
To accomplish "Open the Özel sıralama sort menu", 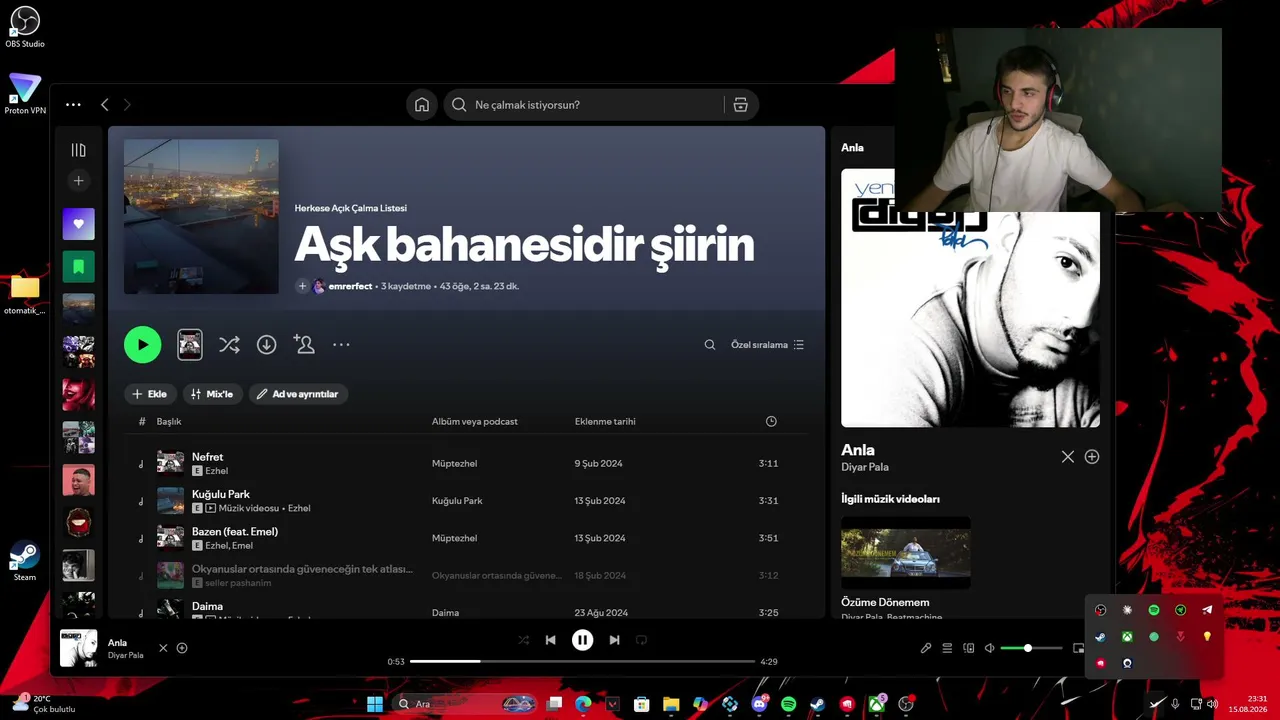I will pyautogui.click(x=768, y=345).
